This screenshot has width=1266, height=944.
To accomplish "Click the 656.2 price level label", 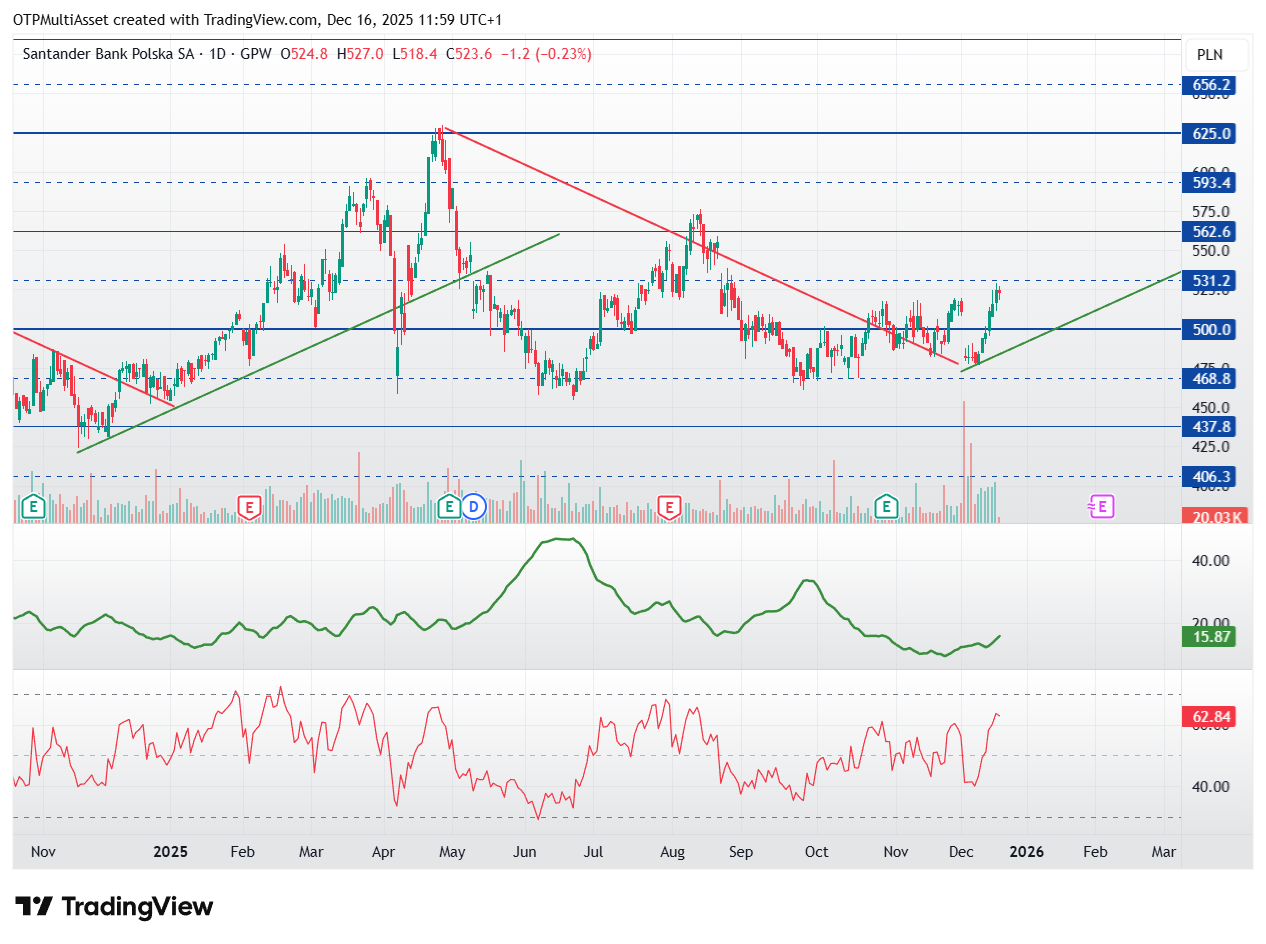I will [x=1210, y=85].
